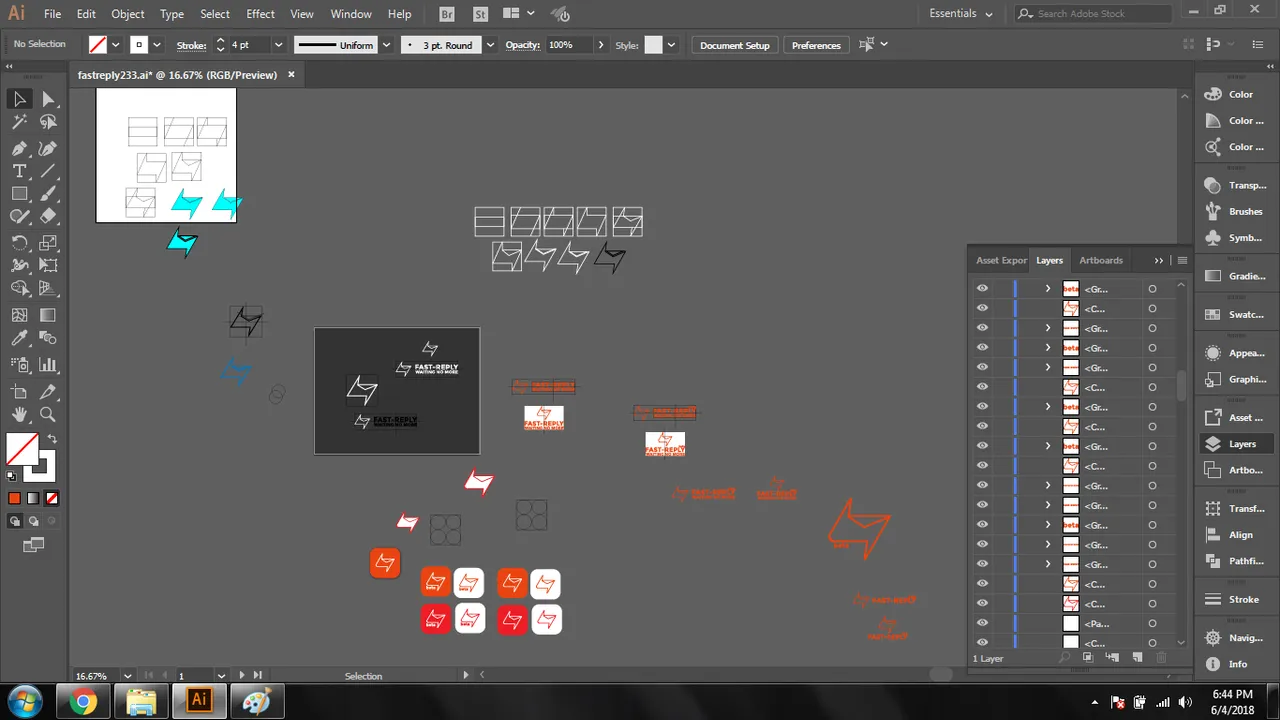Open the Brushes panel button
Screen dimensions: 1280x720
click(1236, 211)
